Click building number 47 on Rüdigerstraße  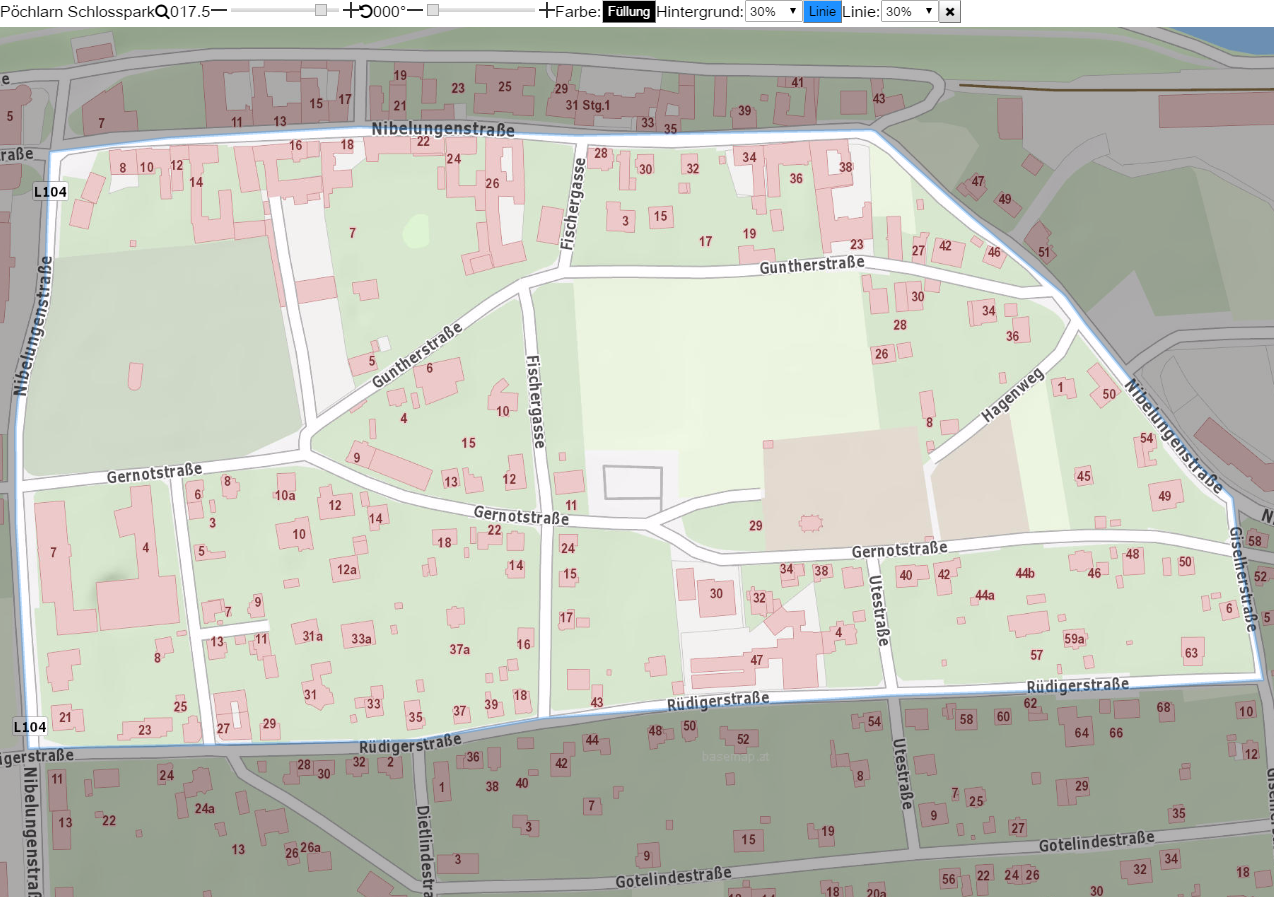[756, 660]
